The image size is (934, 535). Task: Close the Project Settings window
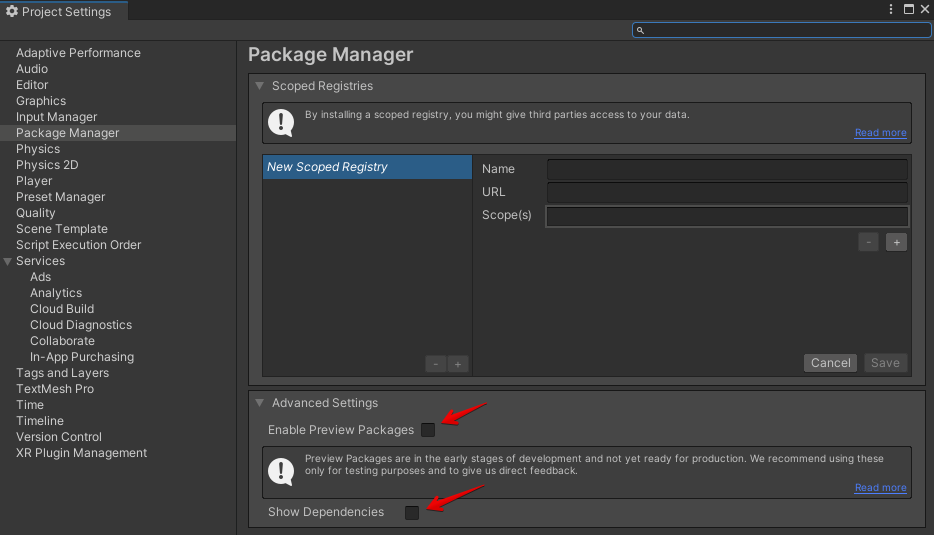[925, 9]
